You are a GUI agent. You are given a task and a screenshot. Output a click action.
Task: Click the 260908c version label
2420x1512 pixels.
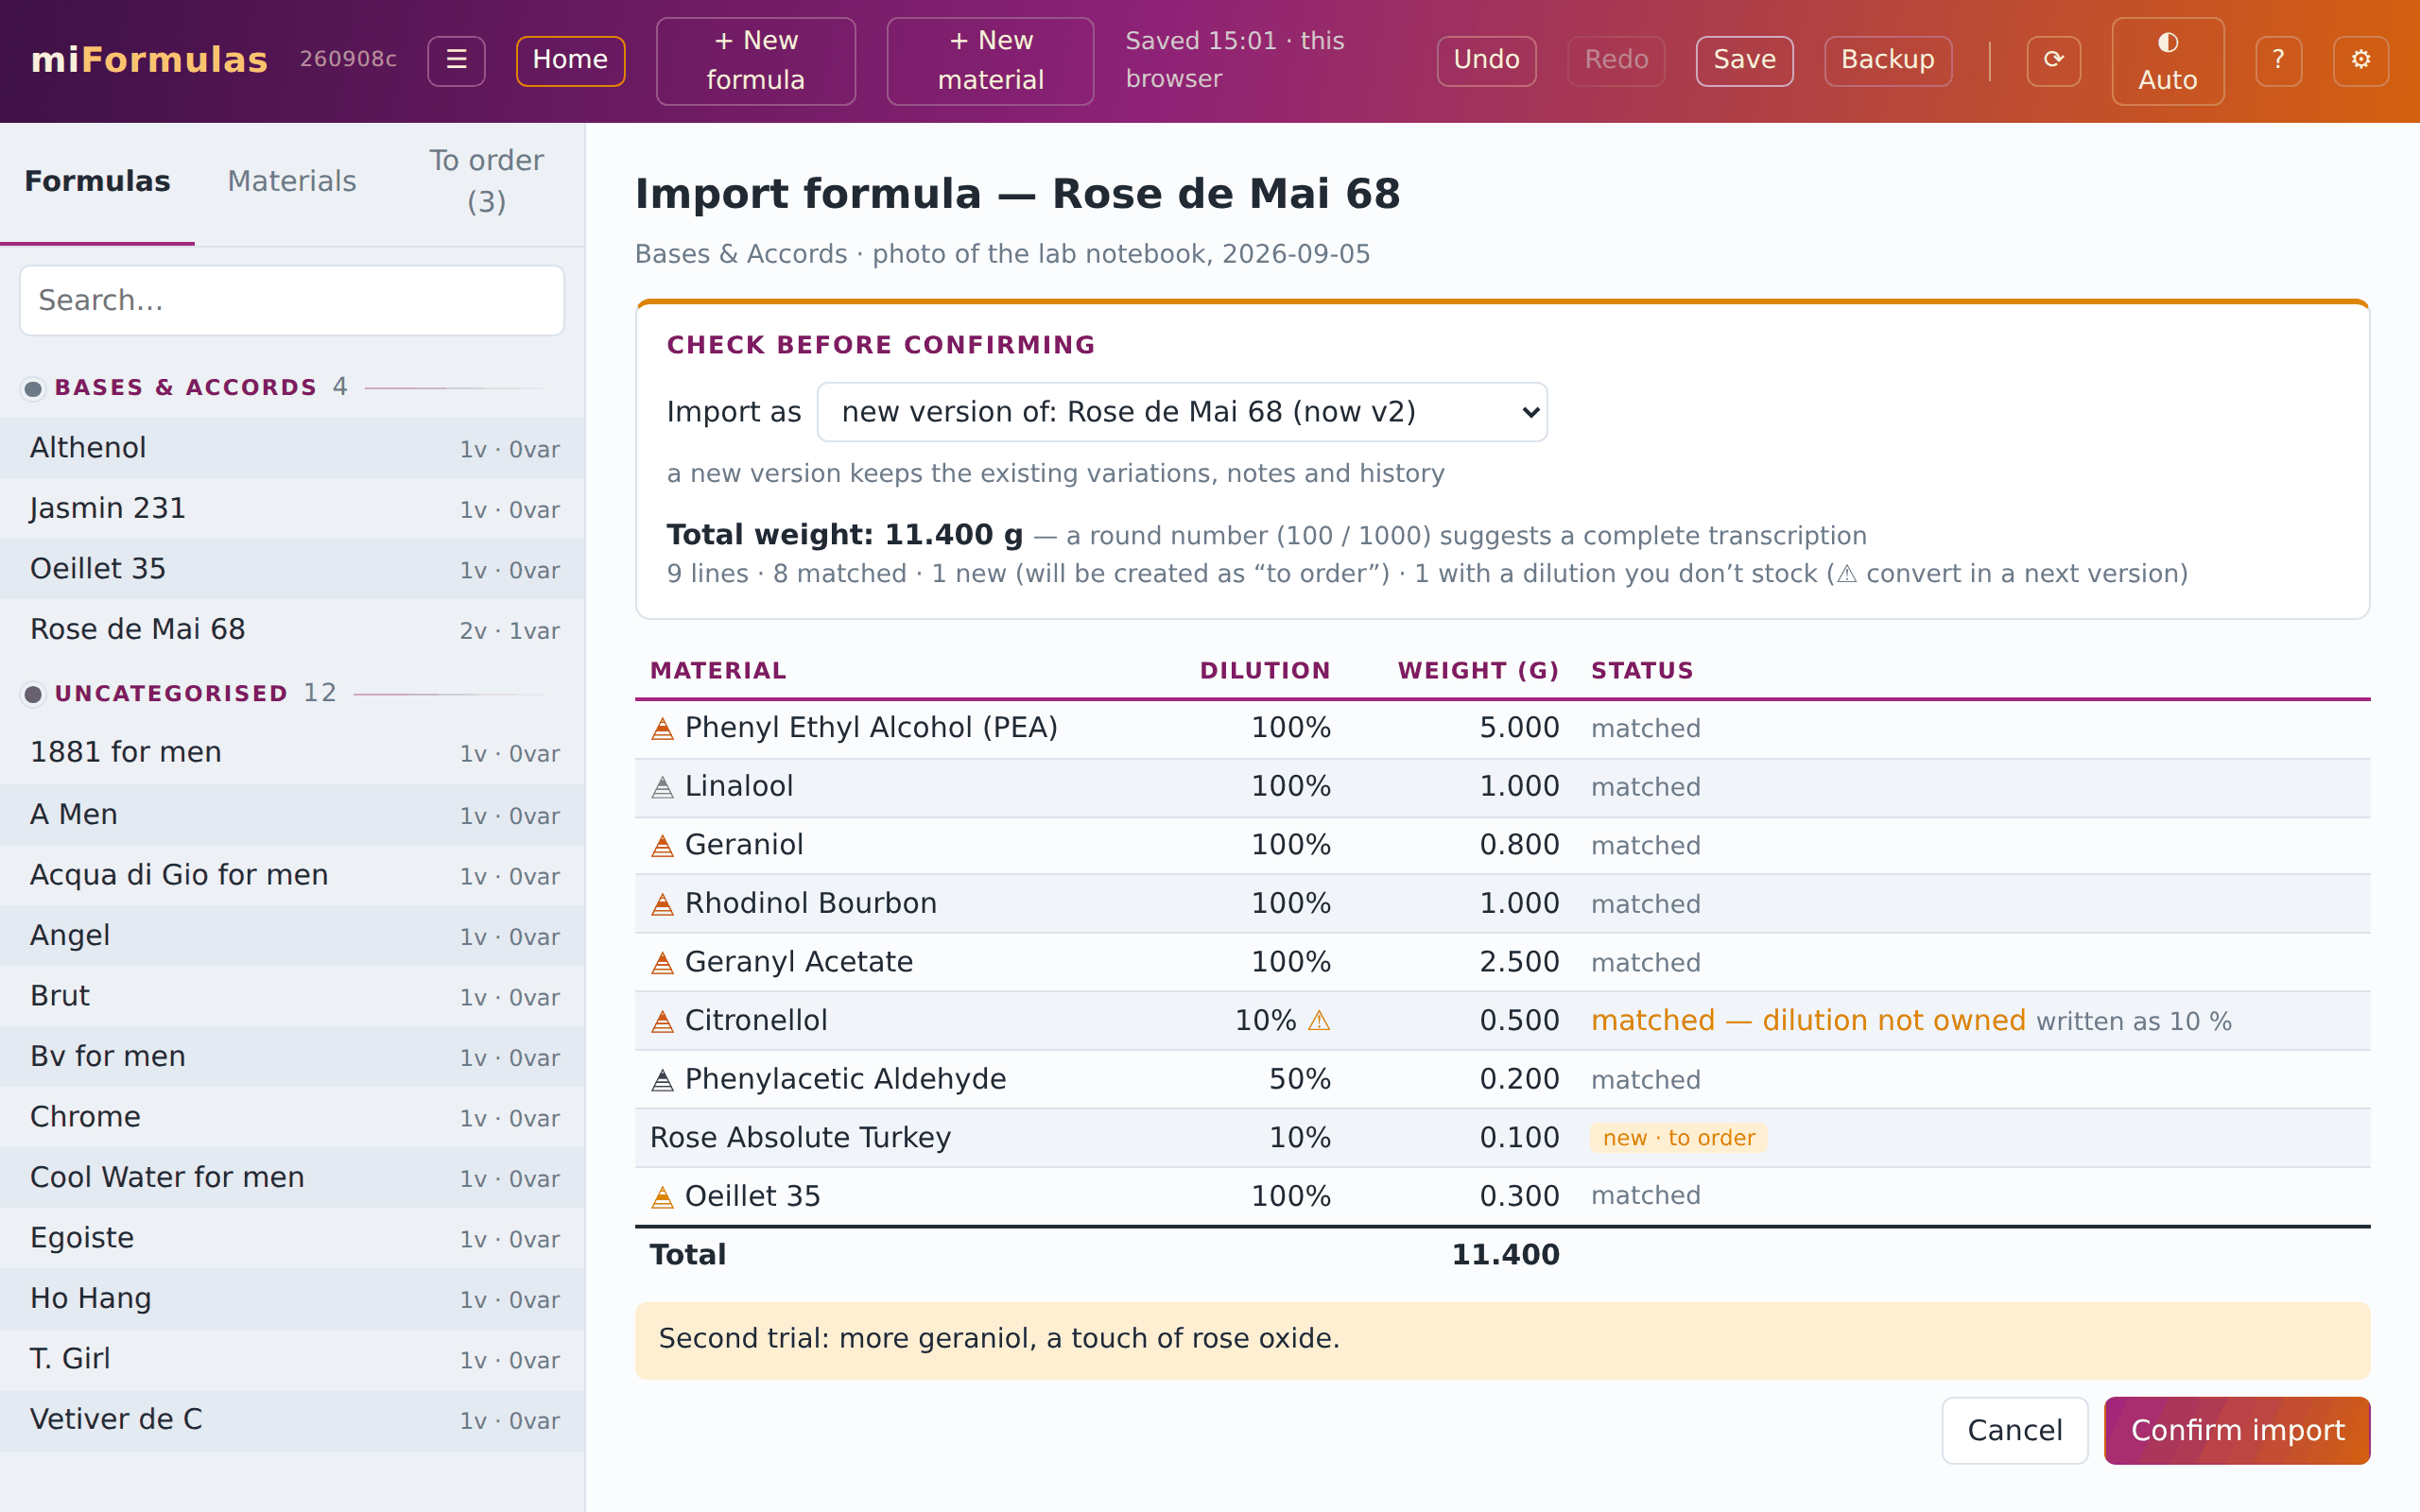click(348, 60)
